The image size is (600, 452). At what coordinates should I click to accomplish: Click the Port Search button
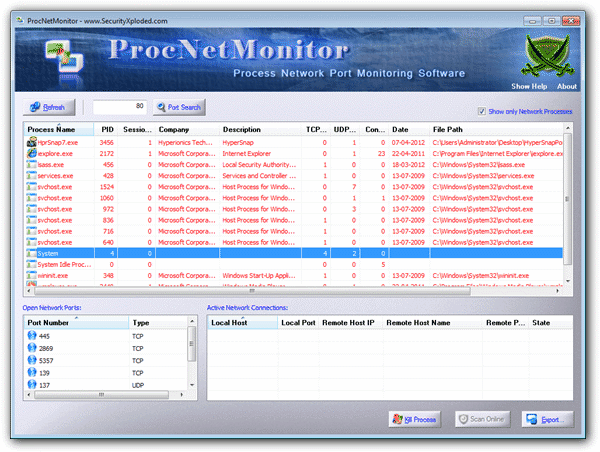tap(179, 107)
